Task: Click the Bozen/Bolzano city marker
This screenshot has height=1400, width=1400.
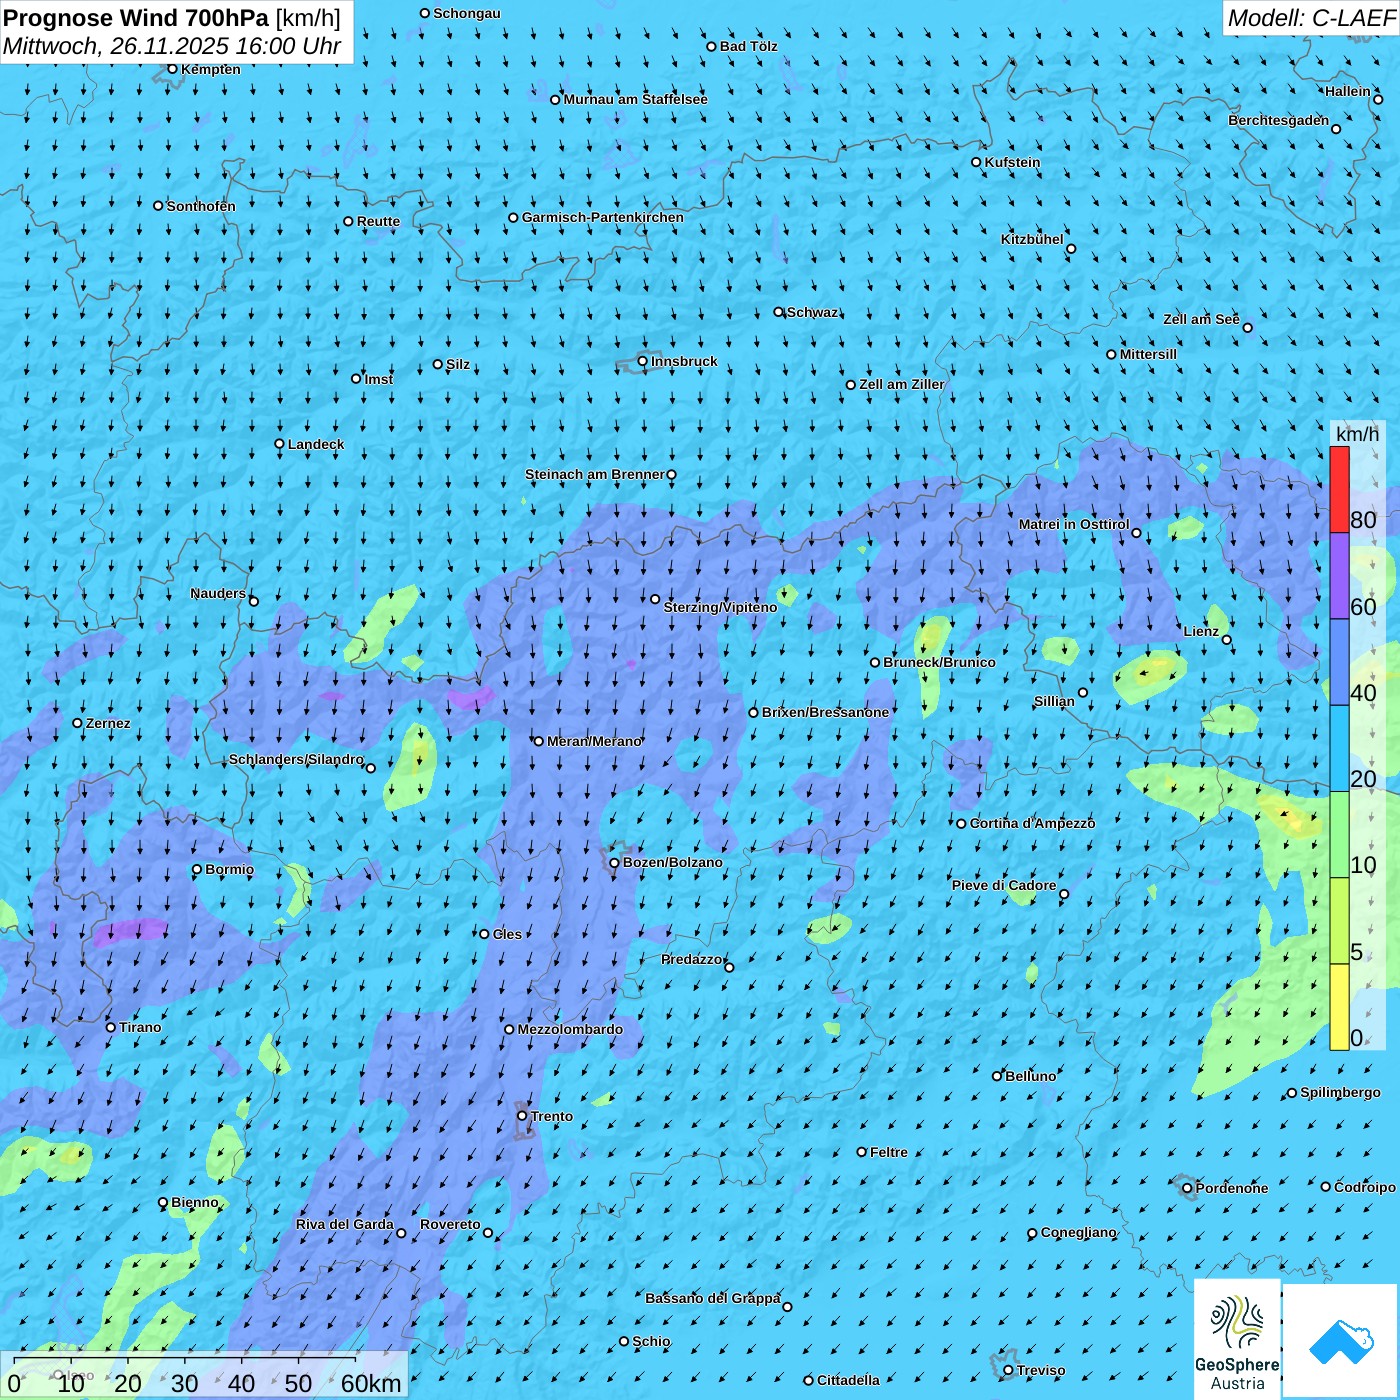Action: [x=614, y=863]
